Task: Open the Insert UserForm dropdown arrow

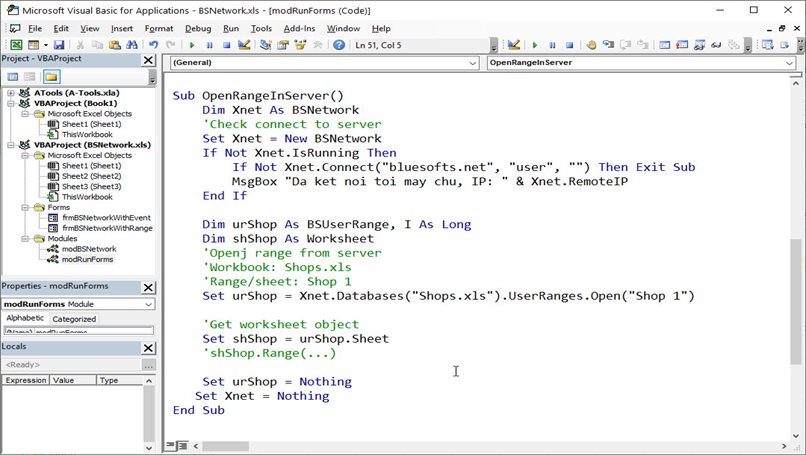Action: (45, 45)
